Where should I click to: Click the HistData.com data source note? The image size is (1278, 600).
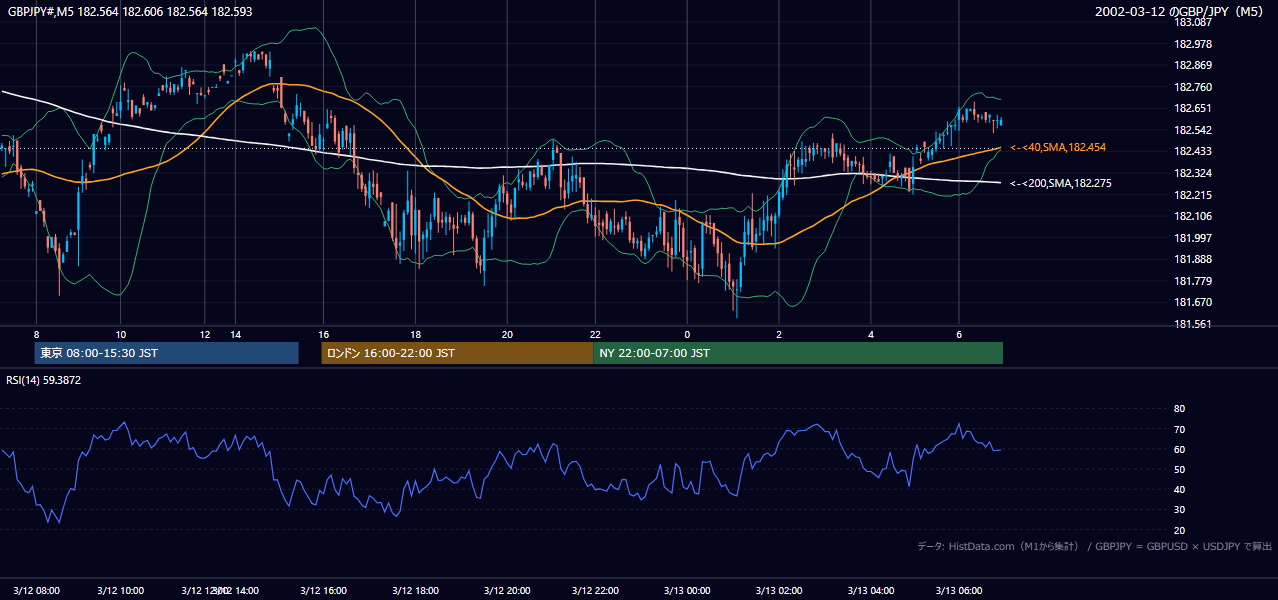[1095, 546]
